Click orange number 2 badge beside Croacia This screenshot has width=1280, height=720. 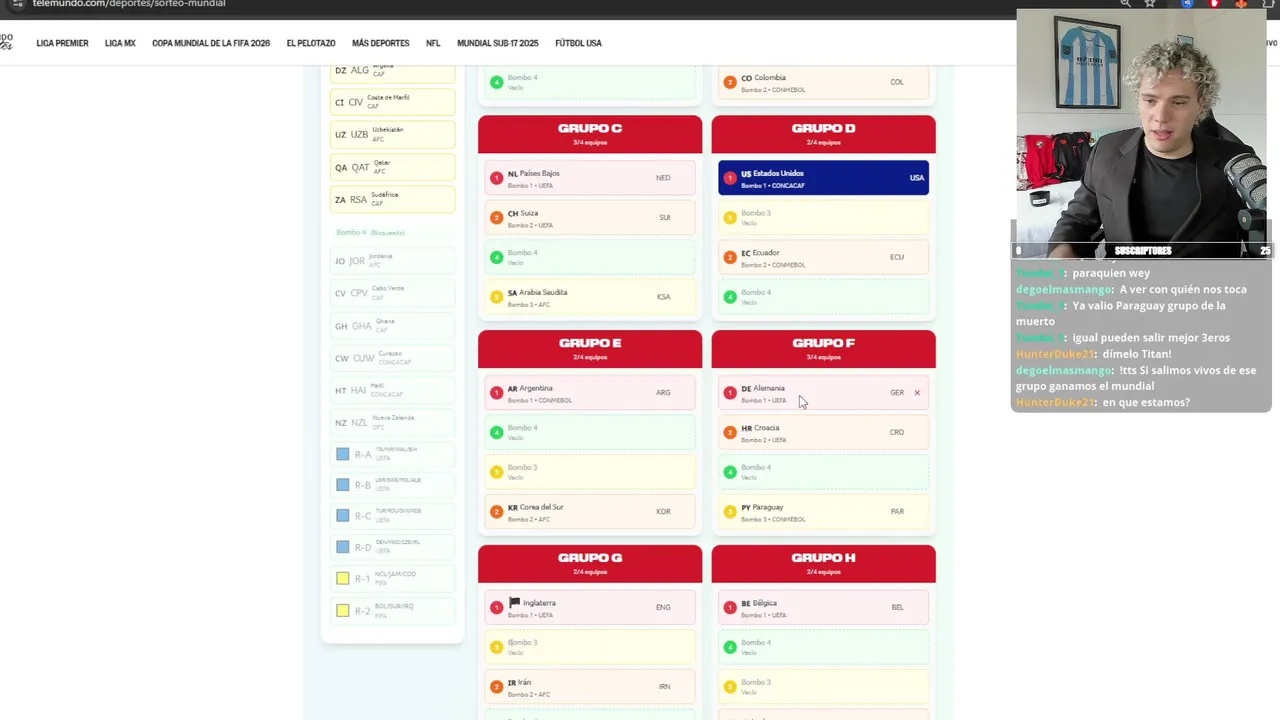coord(729,432)
